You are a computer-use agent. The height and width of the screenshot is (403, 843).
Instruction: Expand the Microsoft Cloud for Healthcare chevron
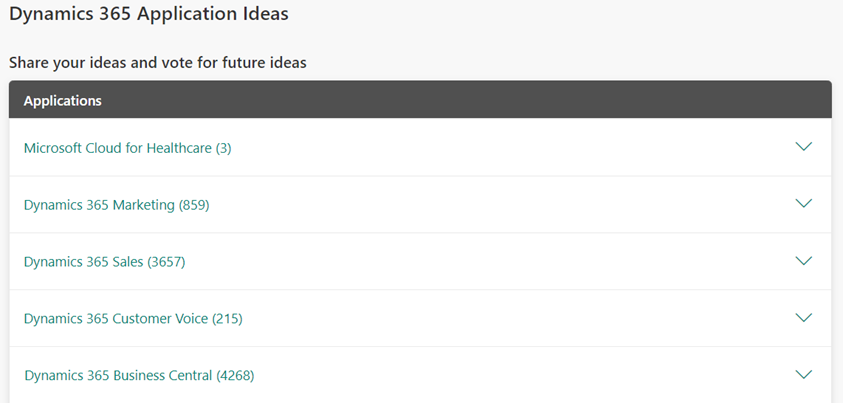coord(803,147)
